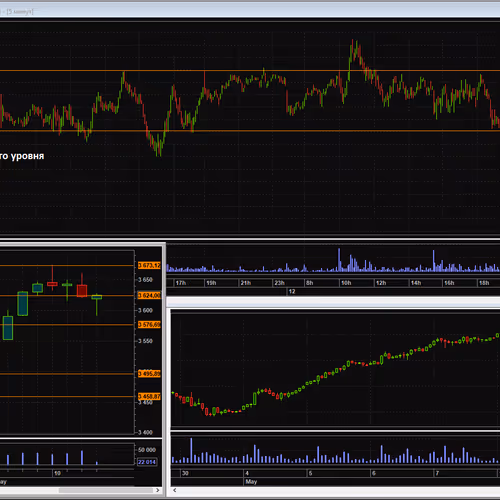This screenshot has height=500, width=500.
Task: Click the date 10 label on the left chart axis
Action: 57,473
